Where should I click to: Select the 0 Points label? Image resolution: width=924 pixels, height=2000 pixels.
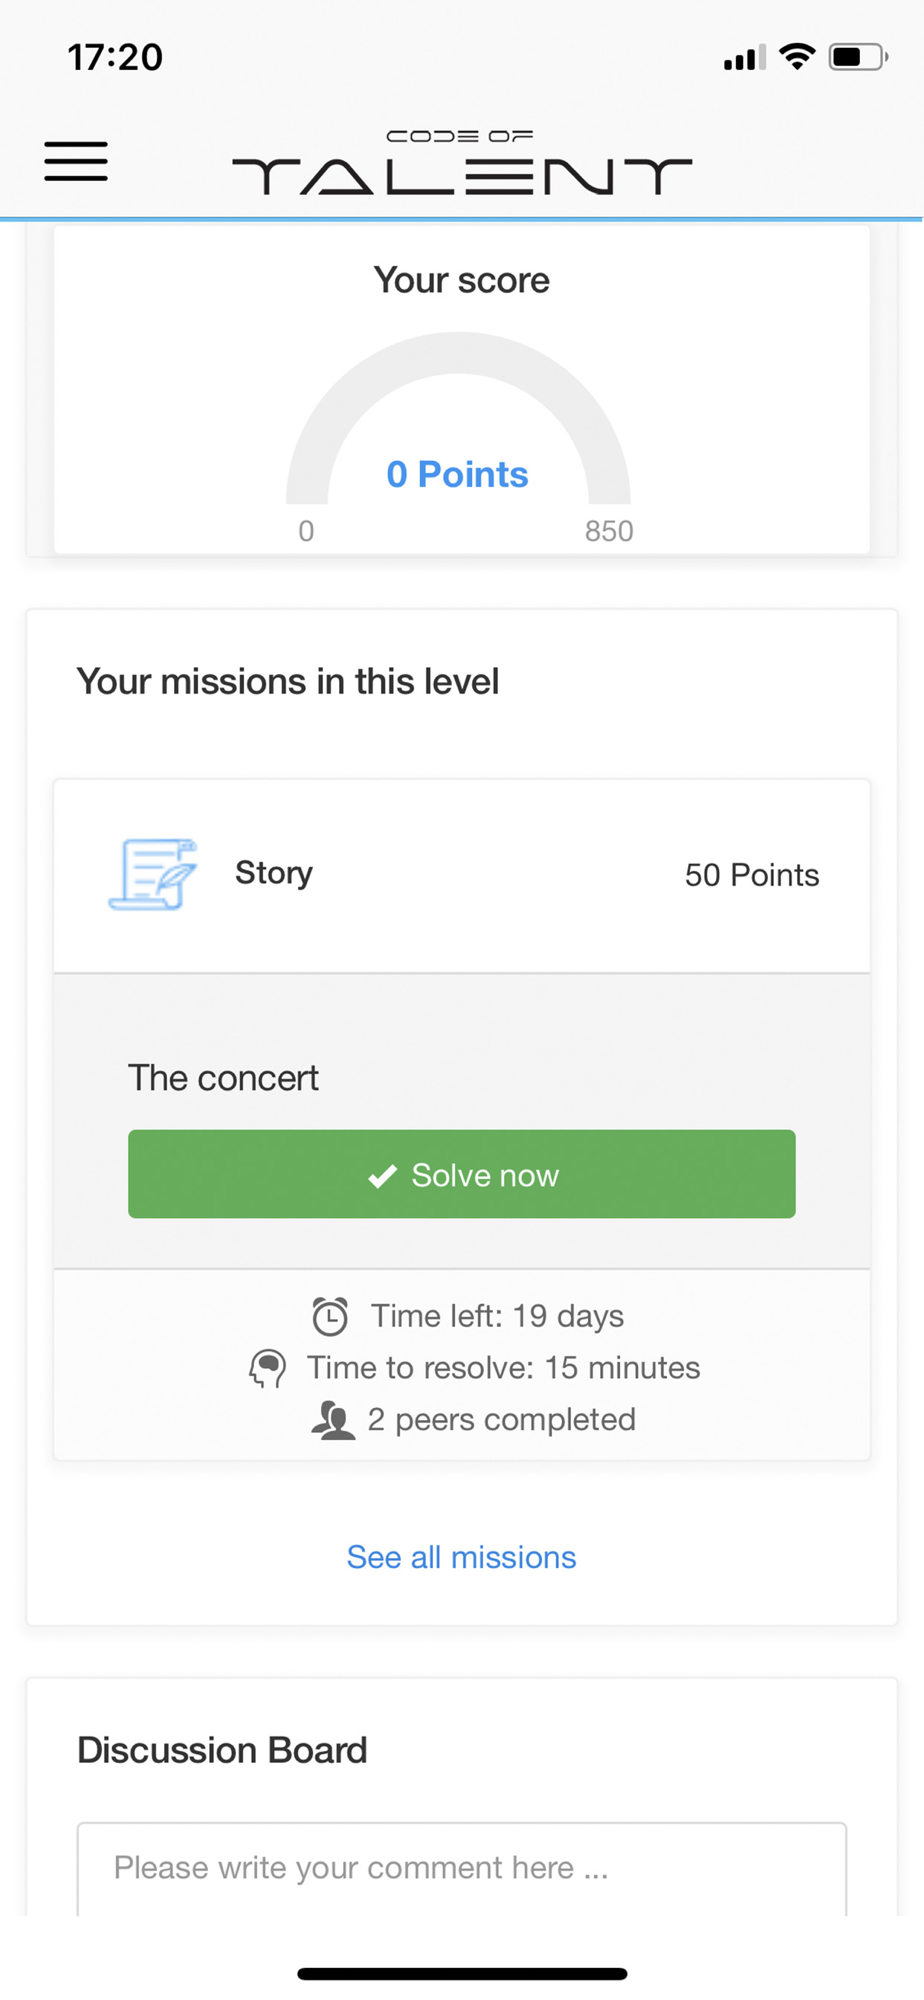pyautogui.click(x=457, y=474)
